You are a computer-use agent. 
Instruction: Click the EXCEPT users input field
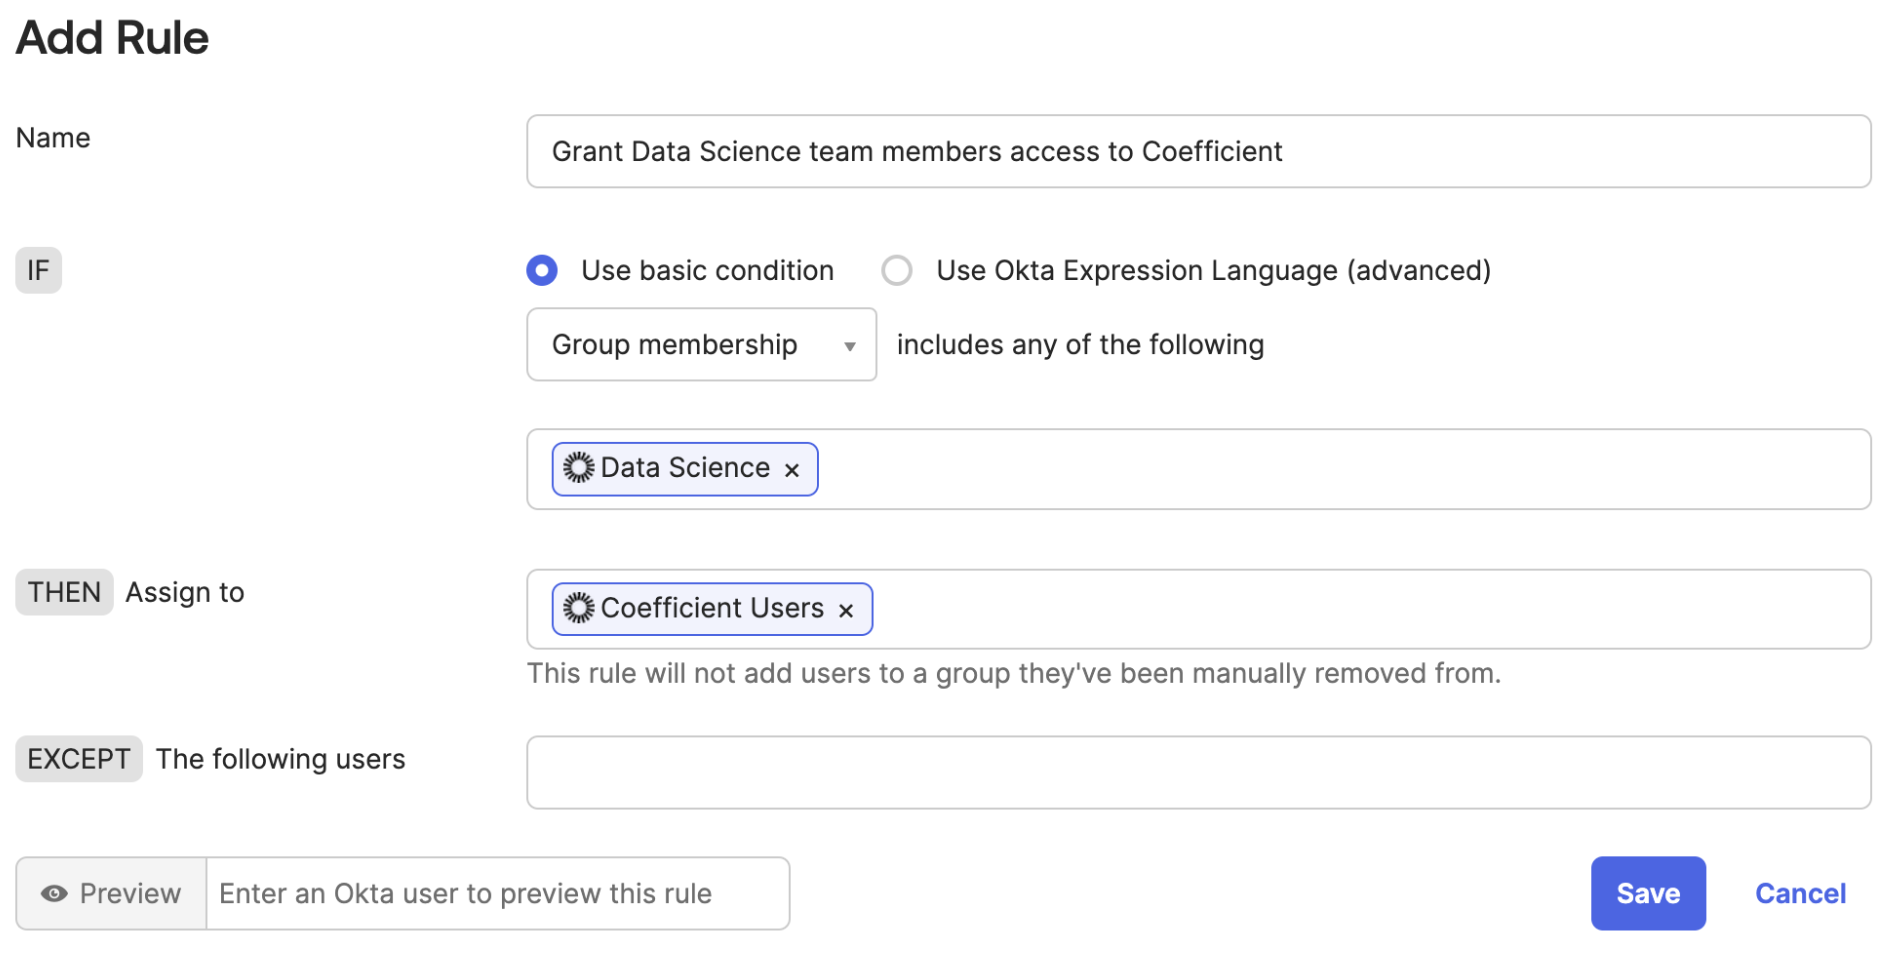point(1199,773)
